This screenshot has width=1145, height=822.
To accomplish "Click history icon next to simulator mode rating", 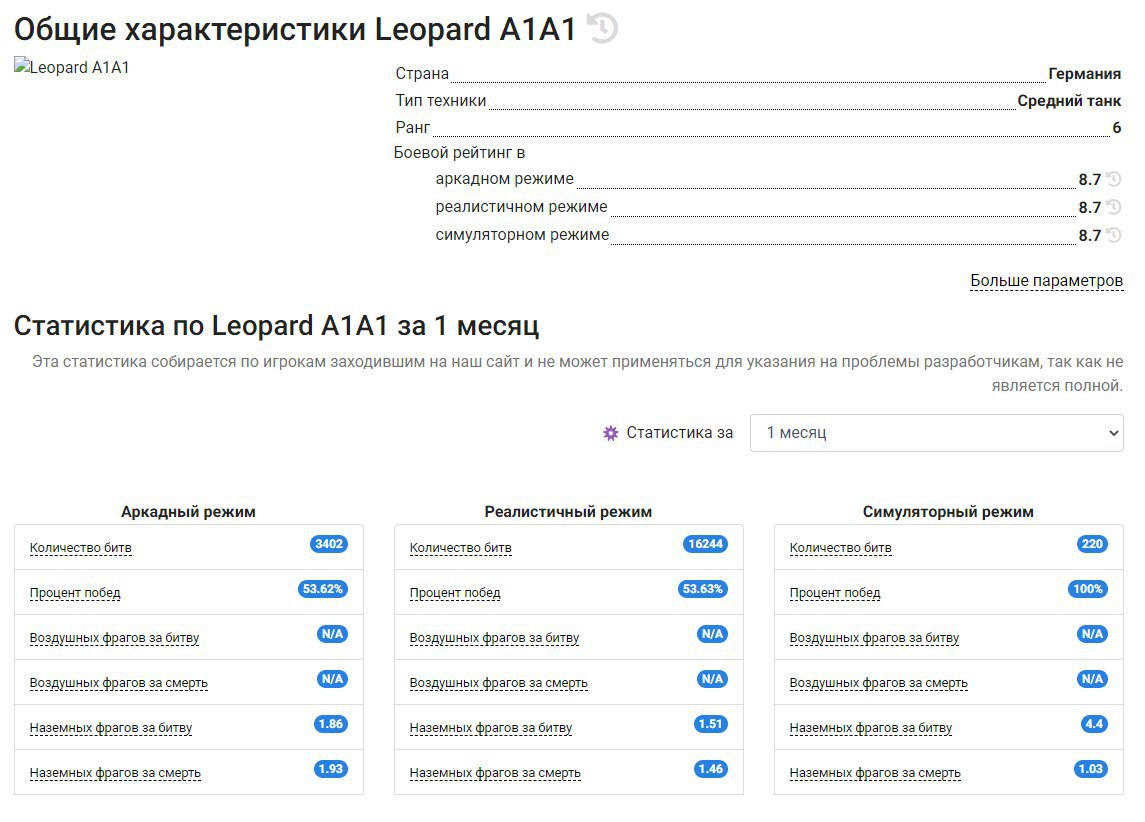I will coord(1113,236).
